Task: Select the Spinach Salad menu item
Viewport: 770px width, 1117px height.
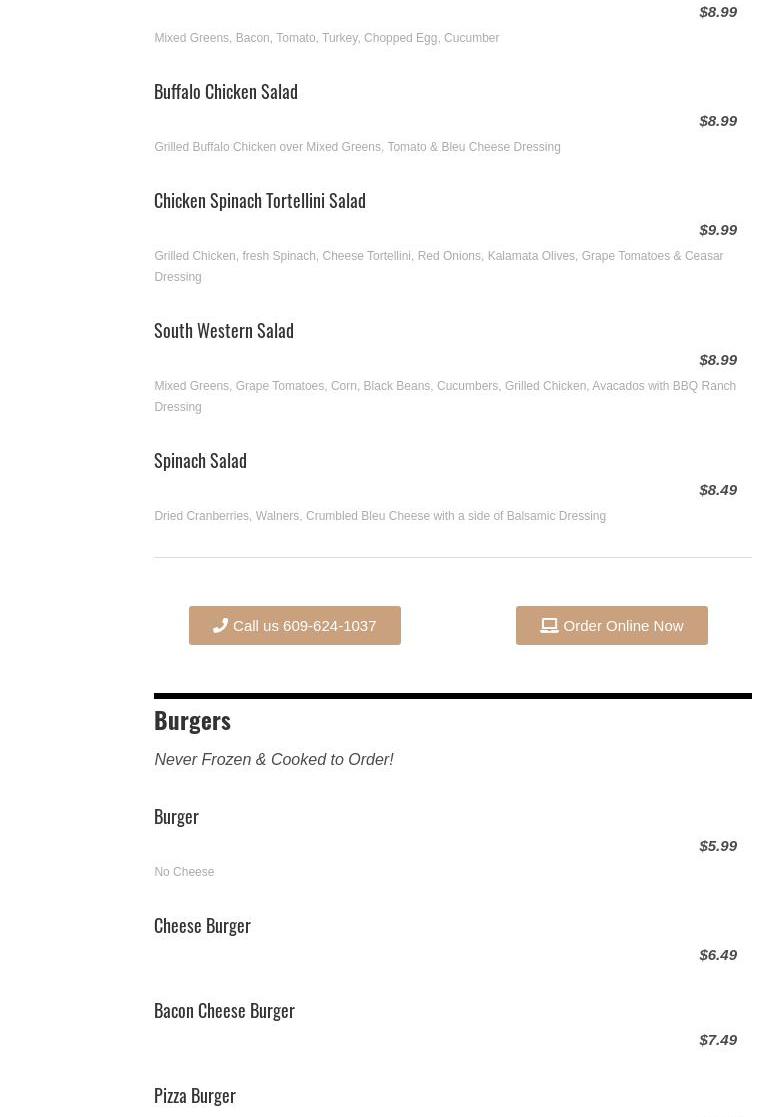Action: [200, 460]
